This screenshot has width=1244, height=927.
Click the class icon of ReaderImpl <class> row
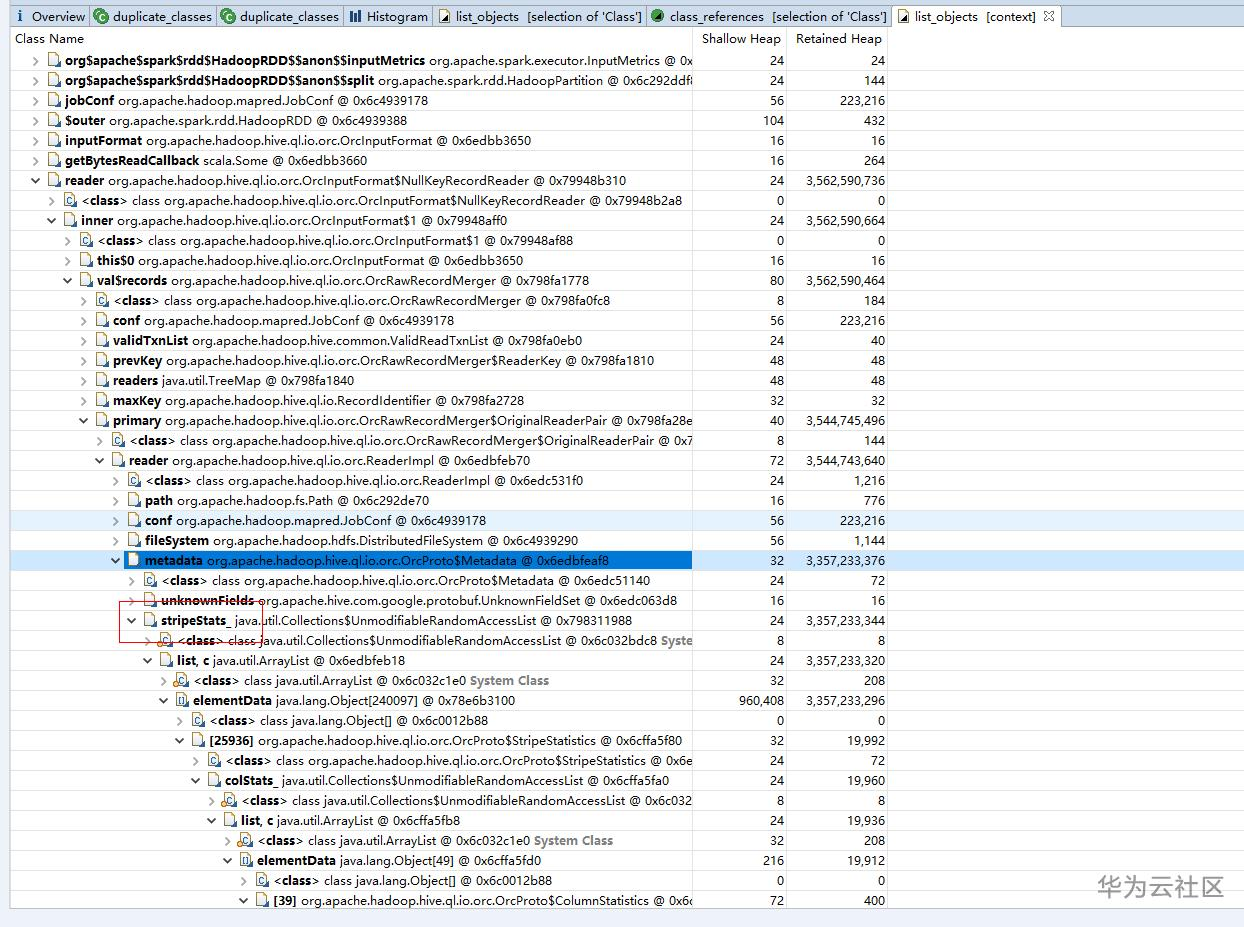(134, 480)
